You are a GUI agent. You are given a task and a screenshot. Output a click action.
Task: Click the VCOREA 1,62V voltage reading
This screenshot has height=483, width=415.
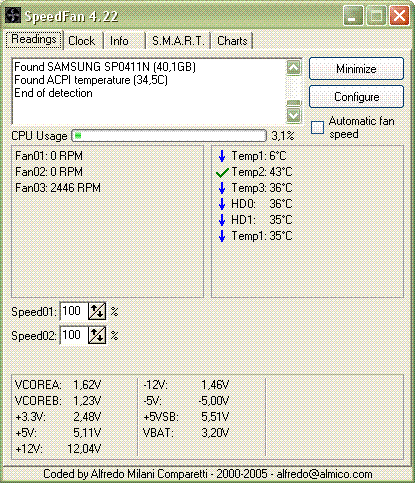(x=58, y=385)
